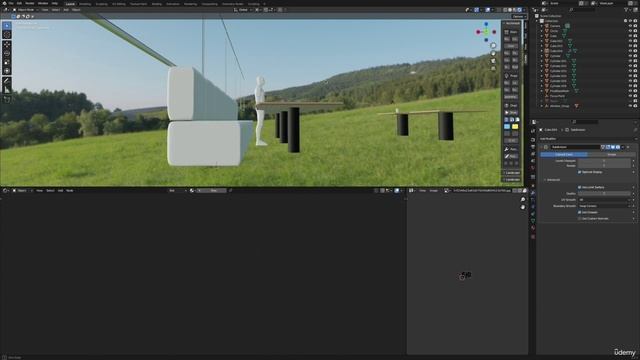
Task: Open the File menu
Action: coord(11,3)
